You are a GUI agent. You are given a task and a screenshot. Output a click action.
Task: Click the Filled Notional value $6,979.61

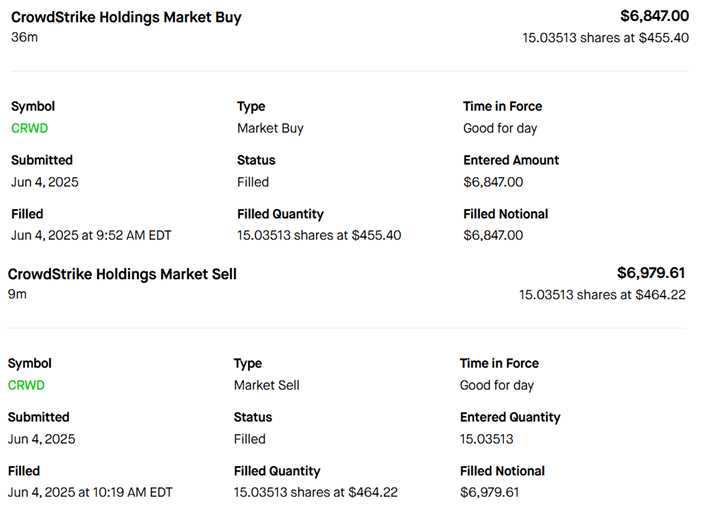coord(489,492)
